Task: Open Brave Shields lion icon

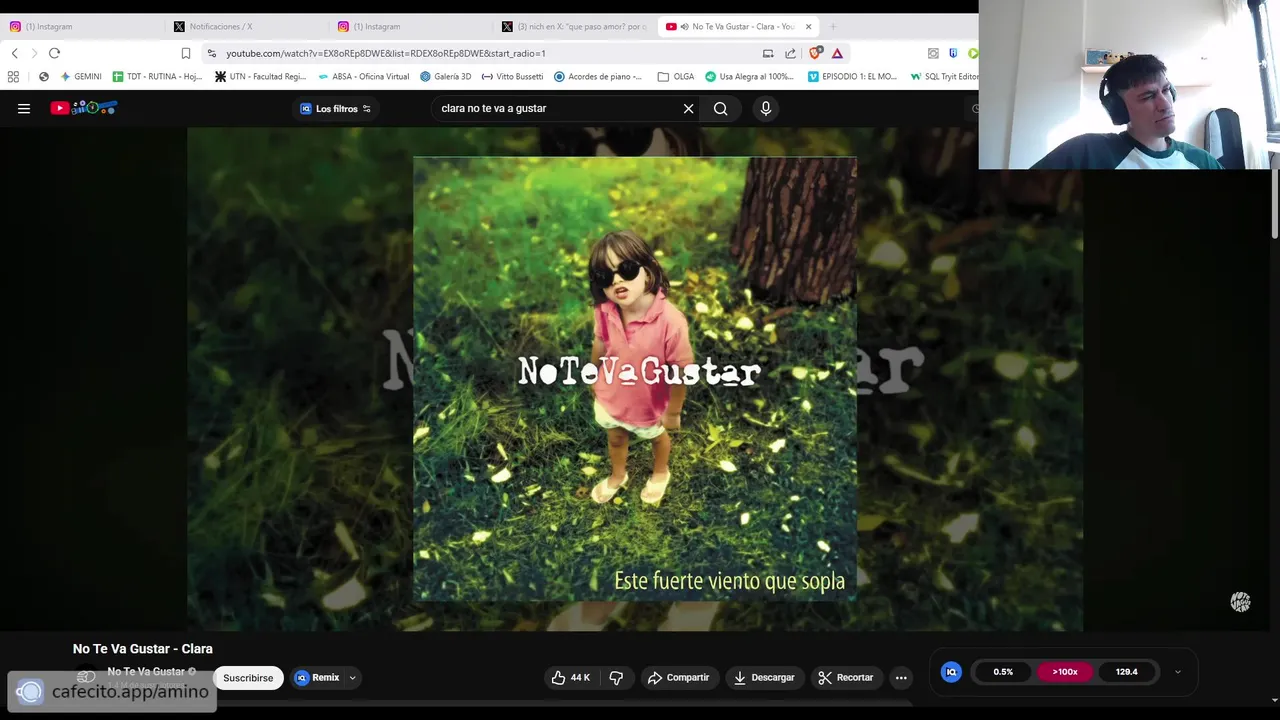Action: [x=816, y=53]
